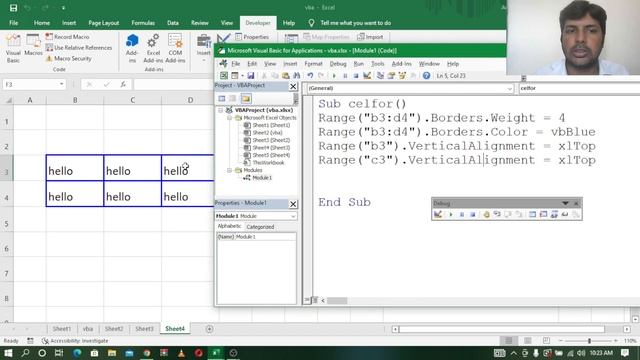Click the zoom slider in Excel status bar
The height and width of the screenshot is (360, 640).
point(589,340)
